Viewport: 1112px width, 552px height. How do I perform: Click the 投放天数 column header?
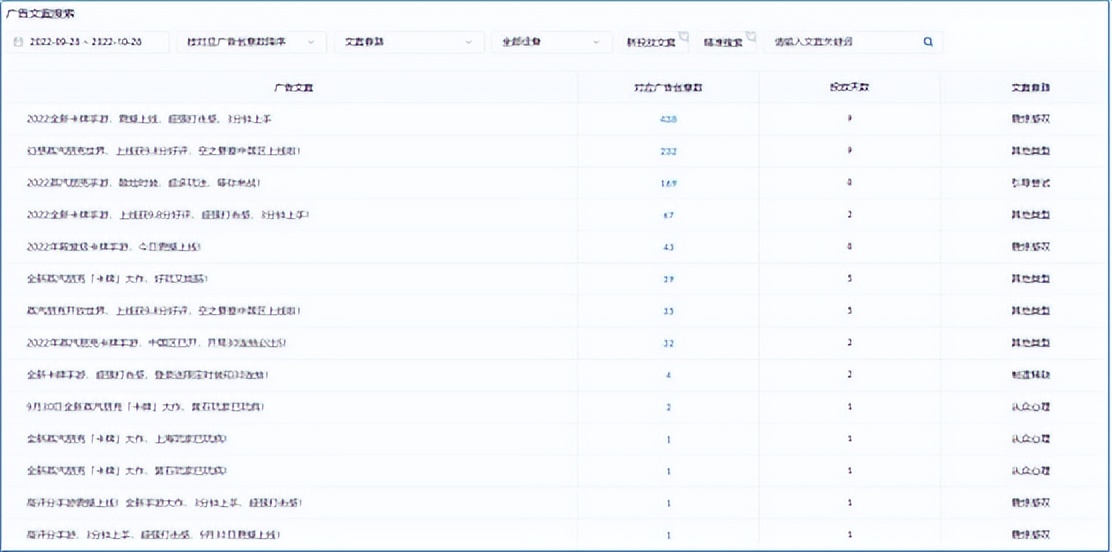tap(849, 88)
